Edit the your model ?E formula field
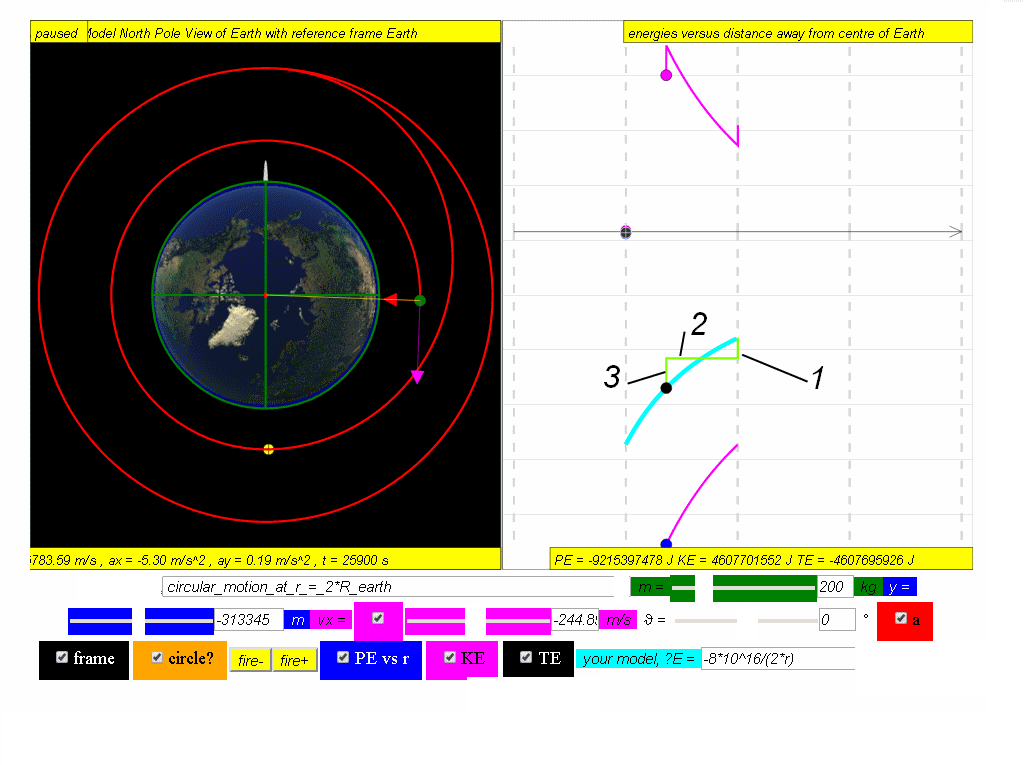Image resolution: width=1024 pixels, height=765 pixels. tap(777, 659)
